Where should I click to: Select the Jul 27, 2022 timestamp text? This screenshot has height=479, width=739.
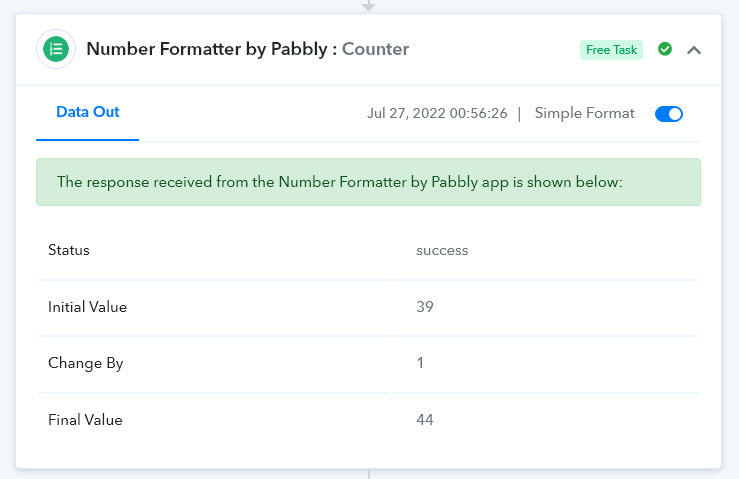click(437, 113)
